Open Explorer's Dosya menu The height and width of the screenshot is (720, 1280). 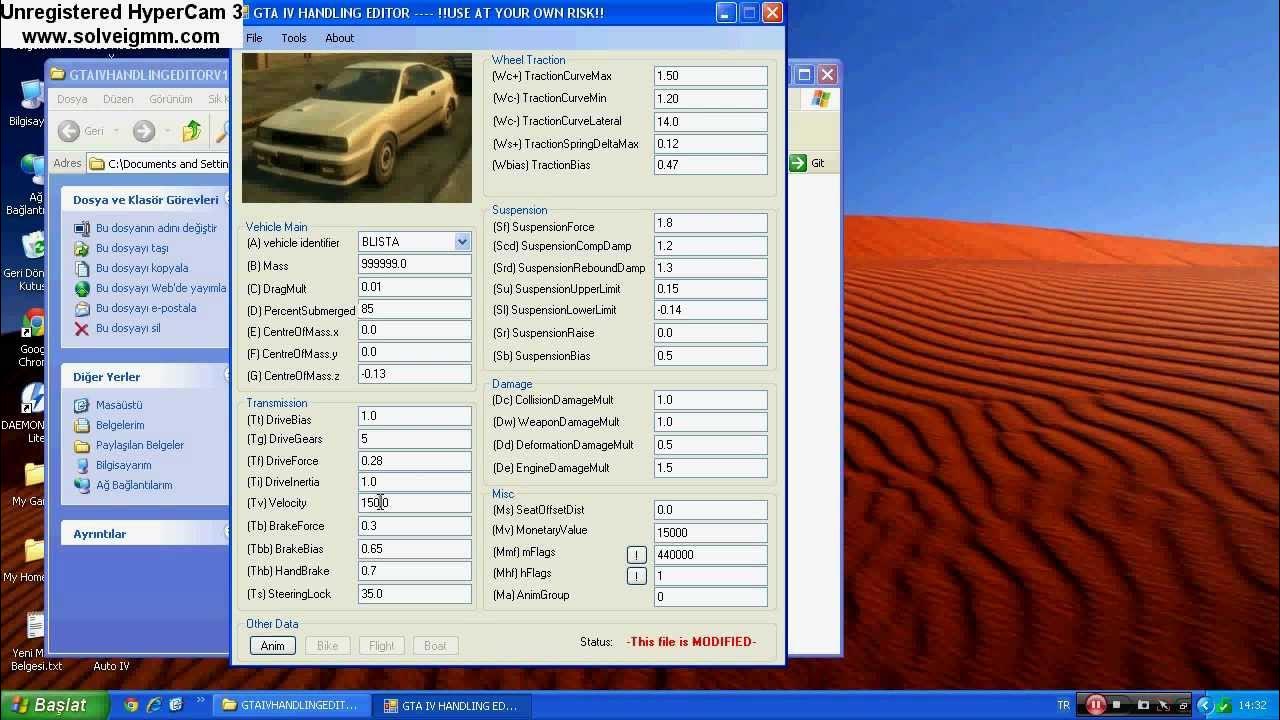(72, 99)
